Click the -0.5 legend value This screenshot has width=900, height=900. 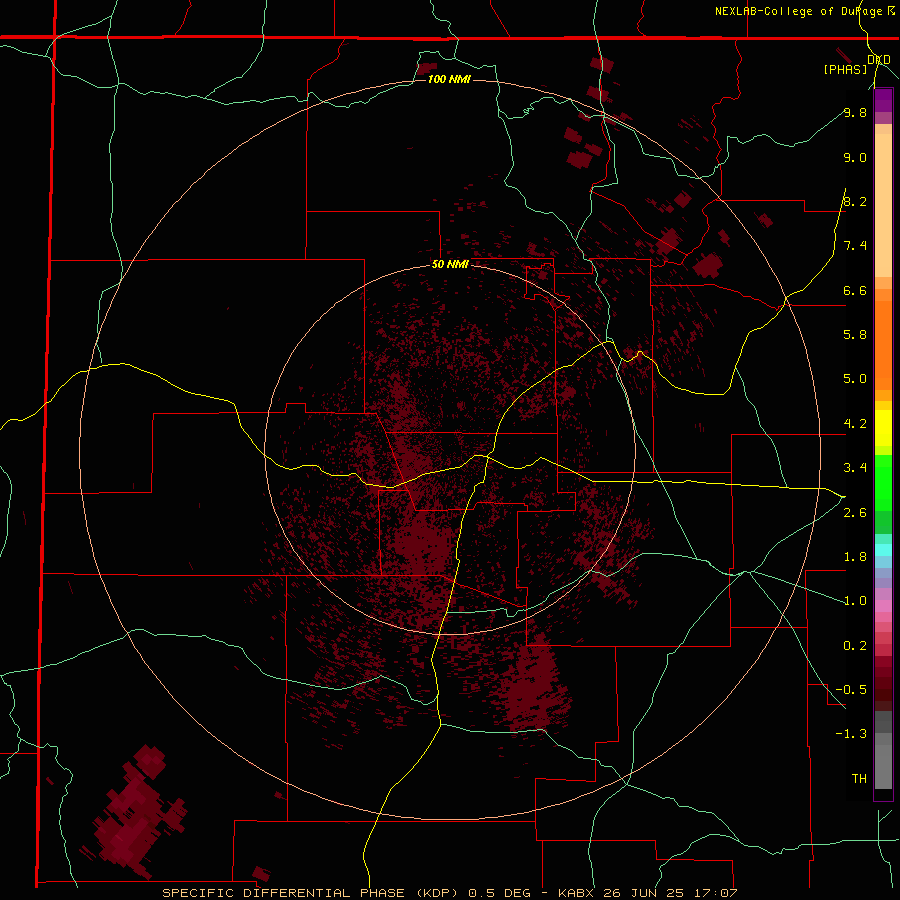(851, 689)
